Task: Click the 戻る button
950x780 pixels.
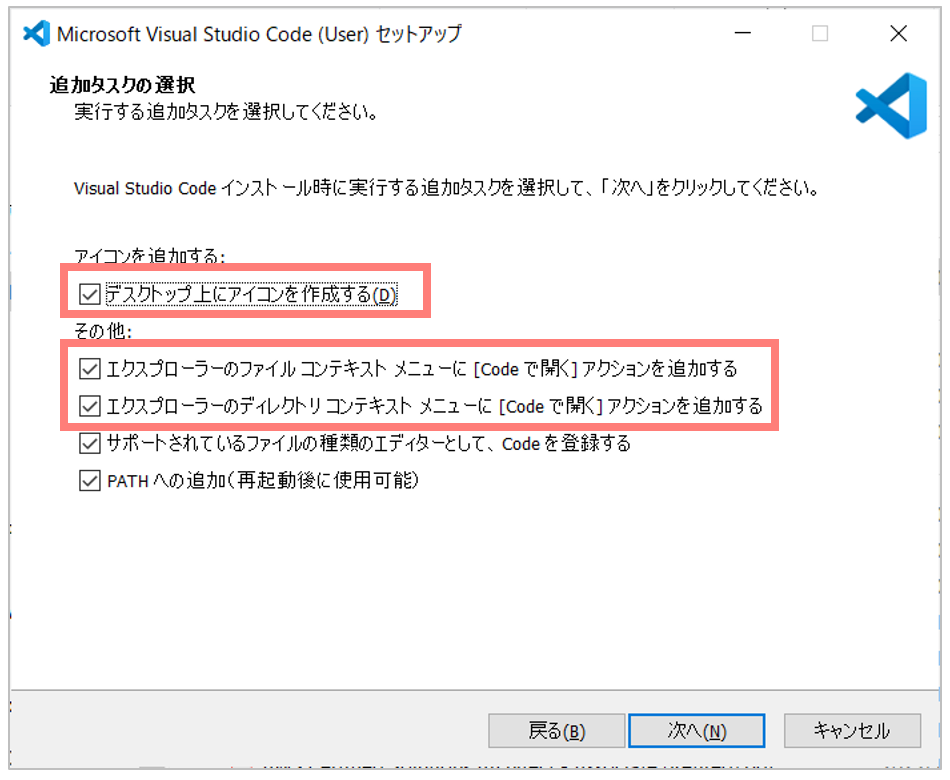Action: click(x=556, y=731)
